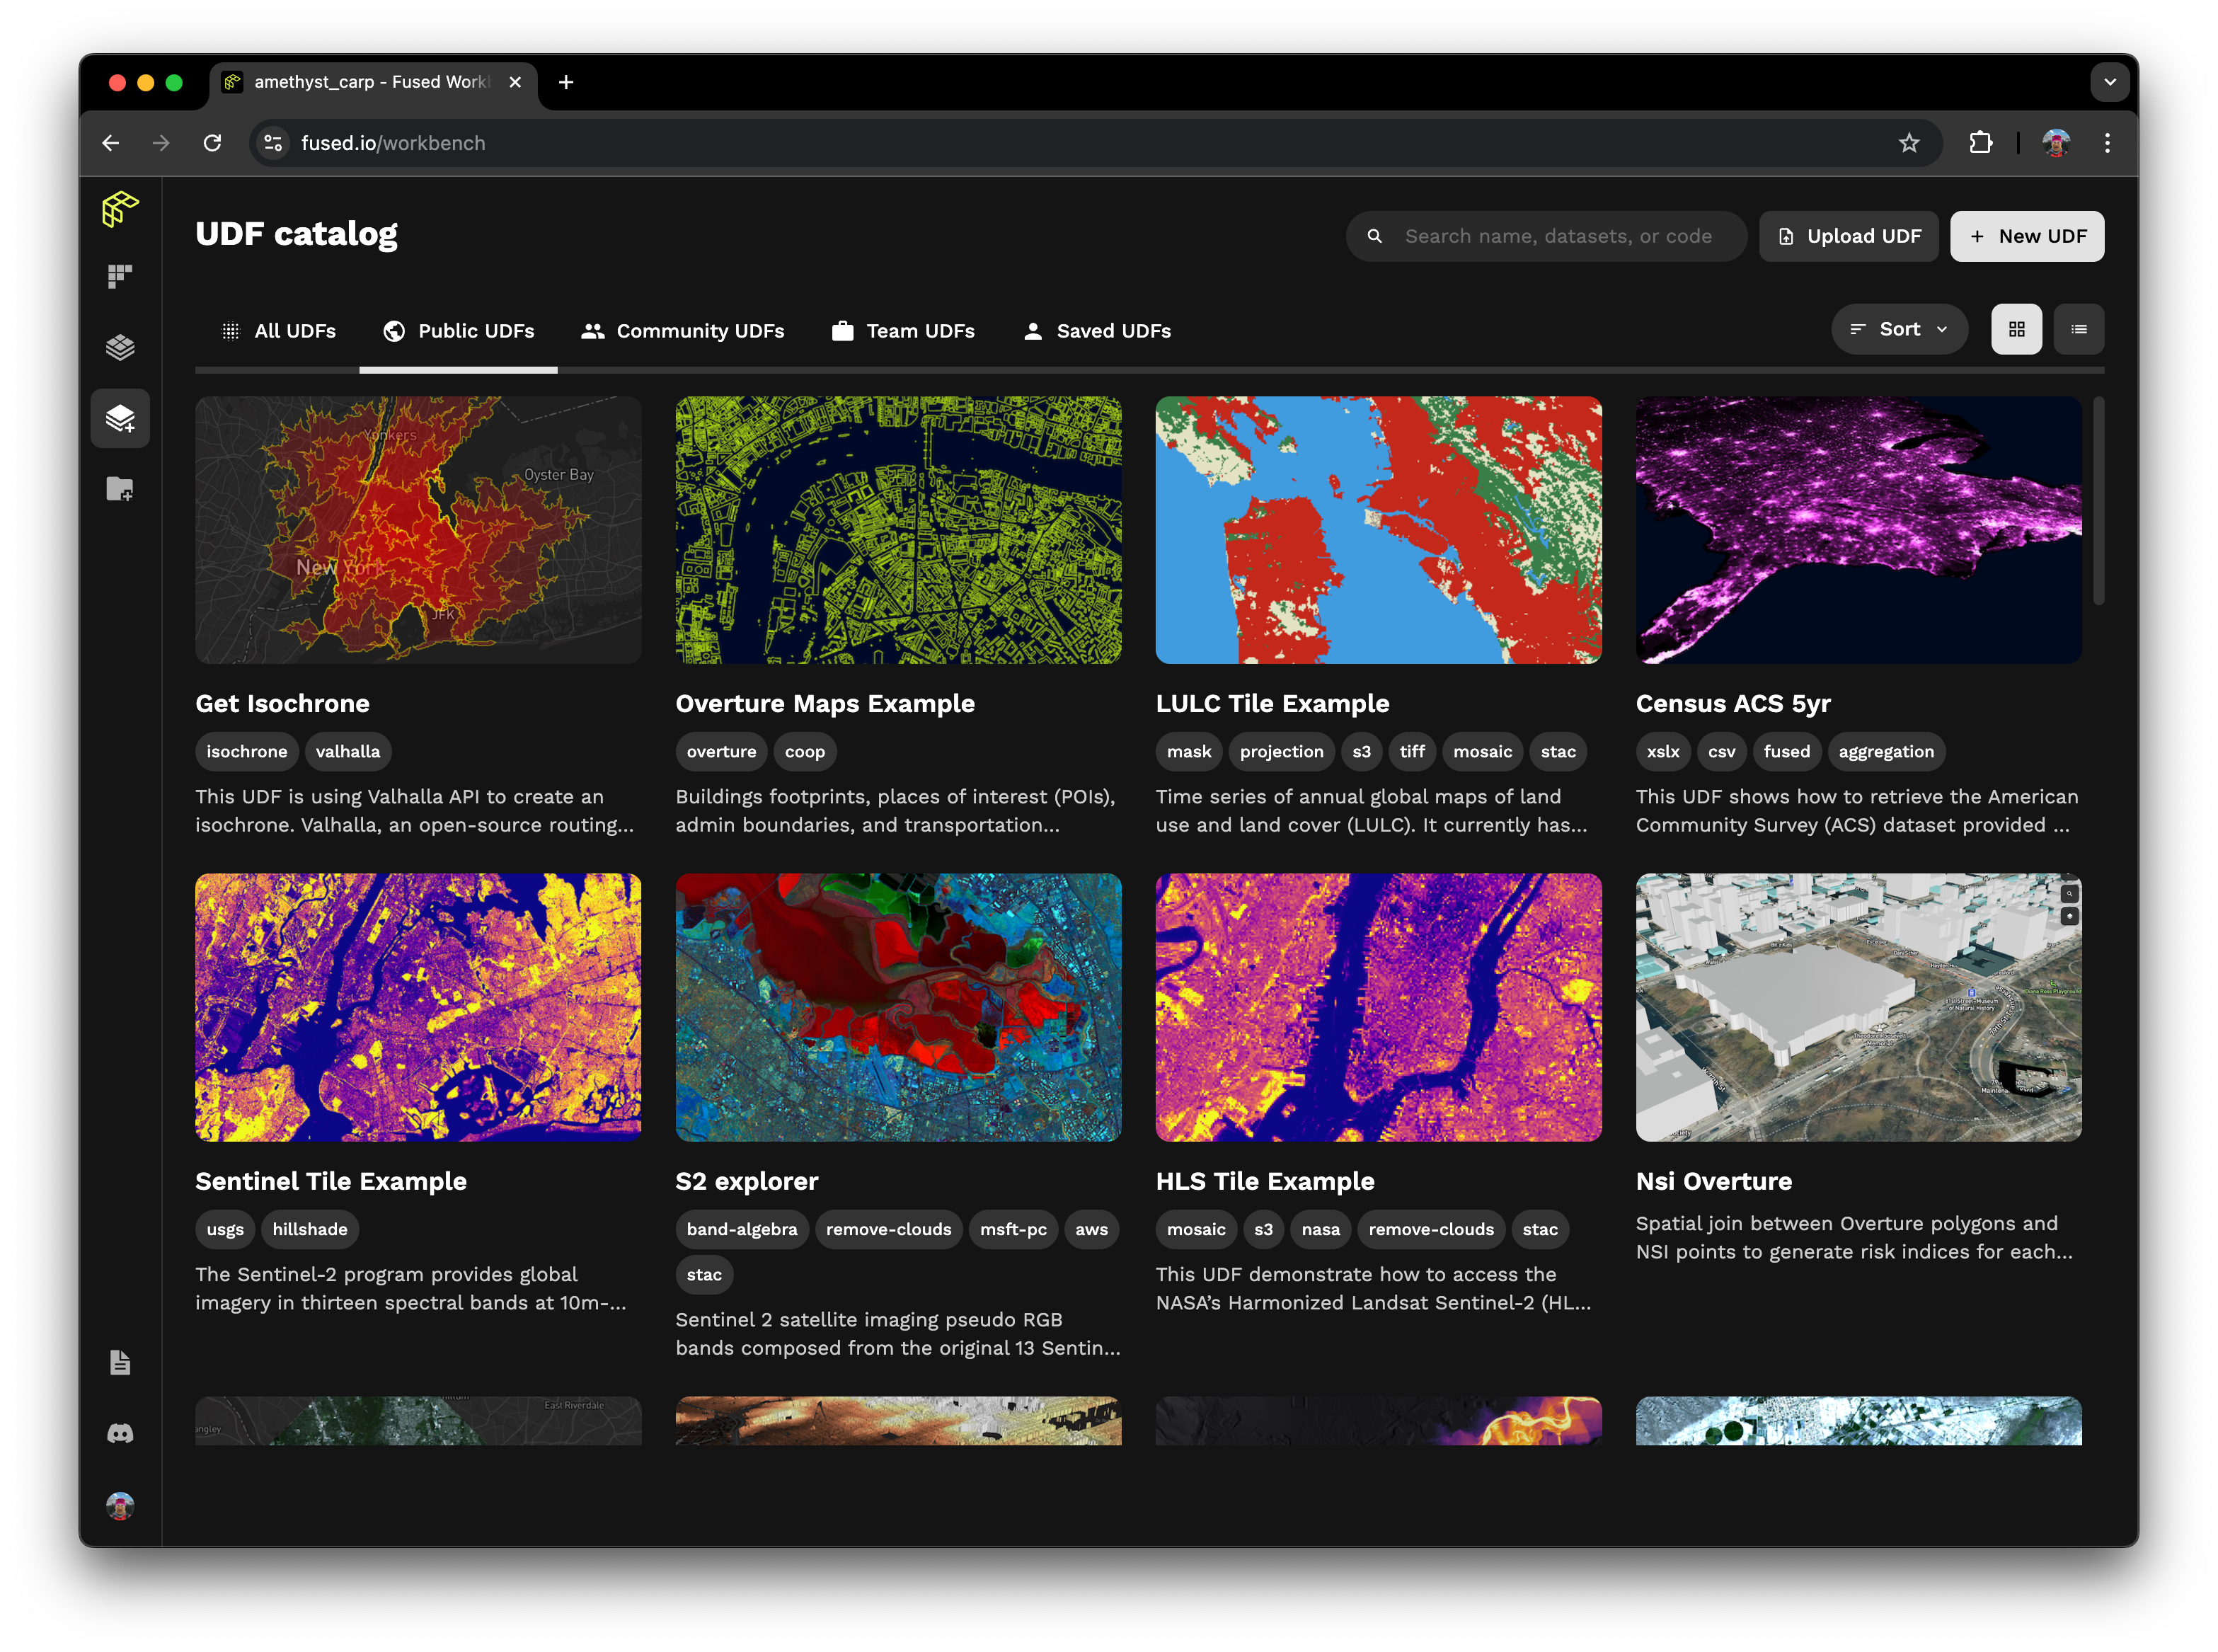Expand the Sort dropdown

(x=1899, y=329)
